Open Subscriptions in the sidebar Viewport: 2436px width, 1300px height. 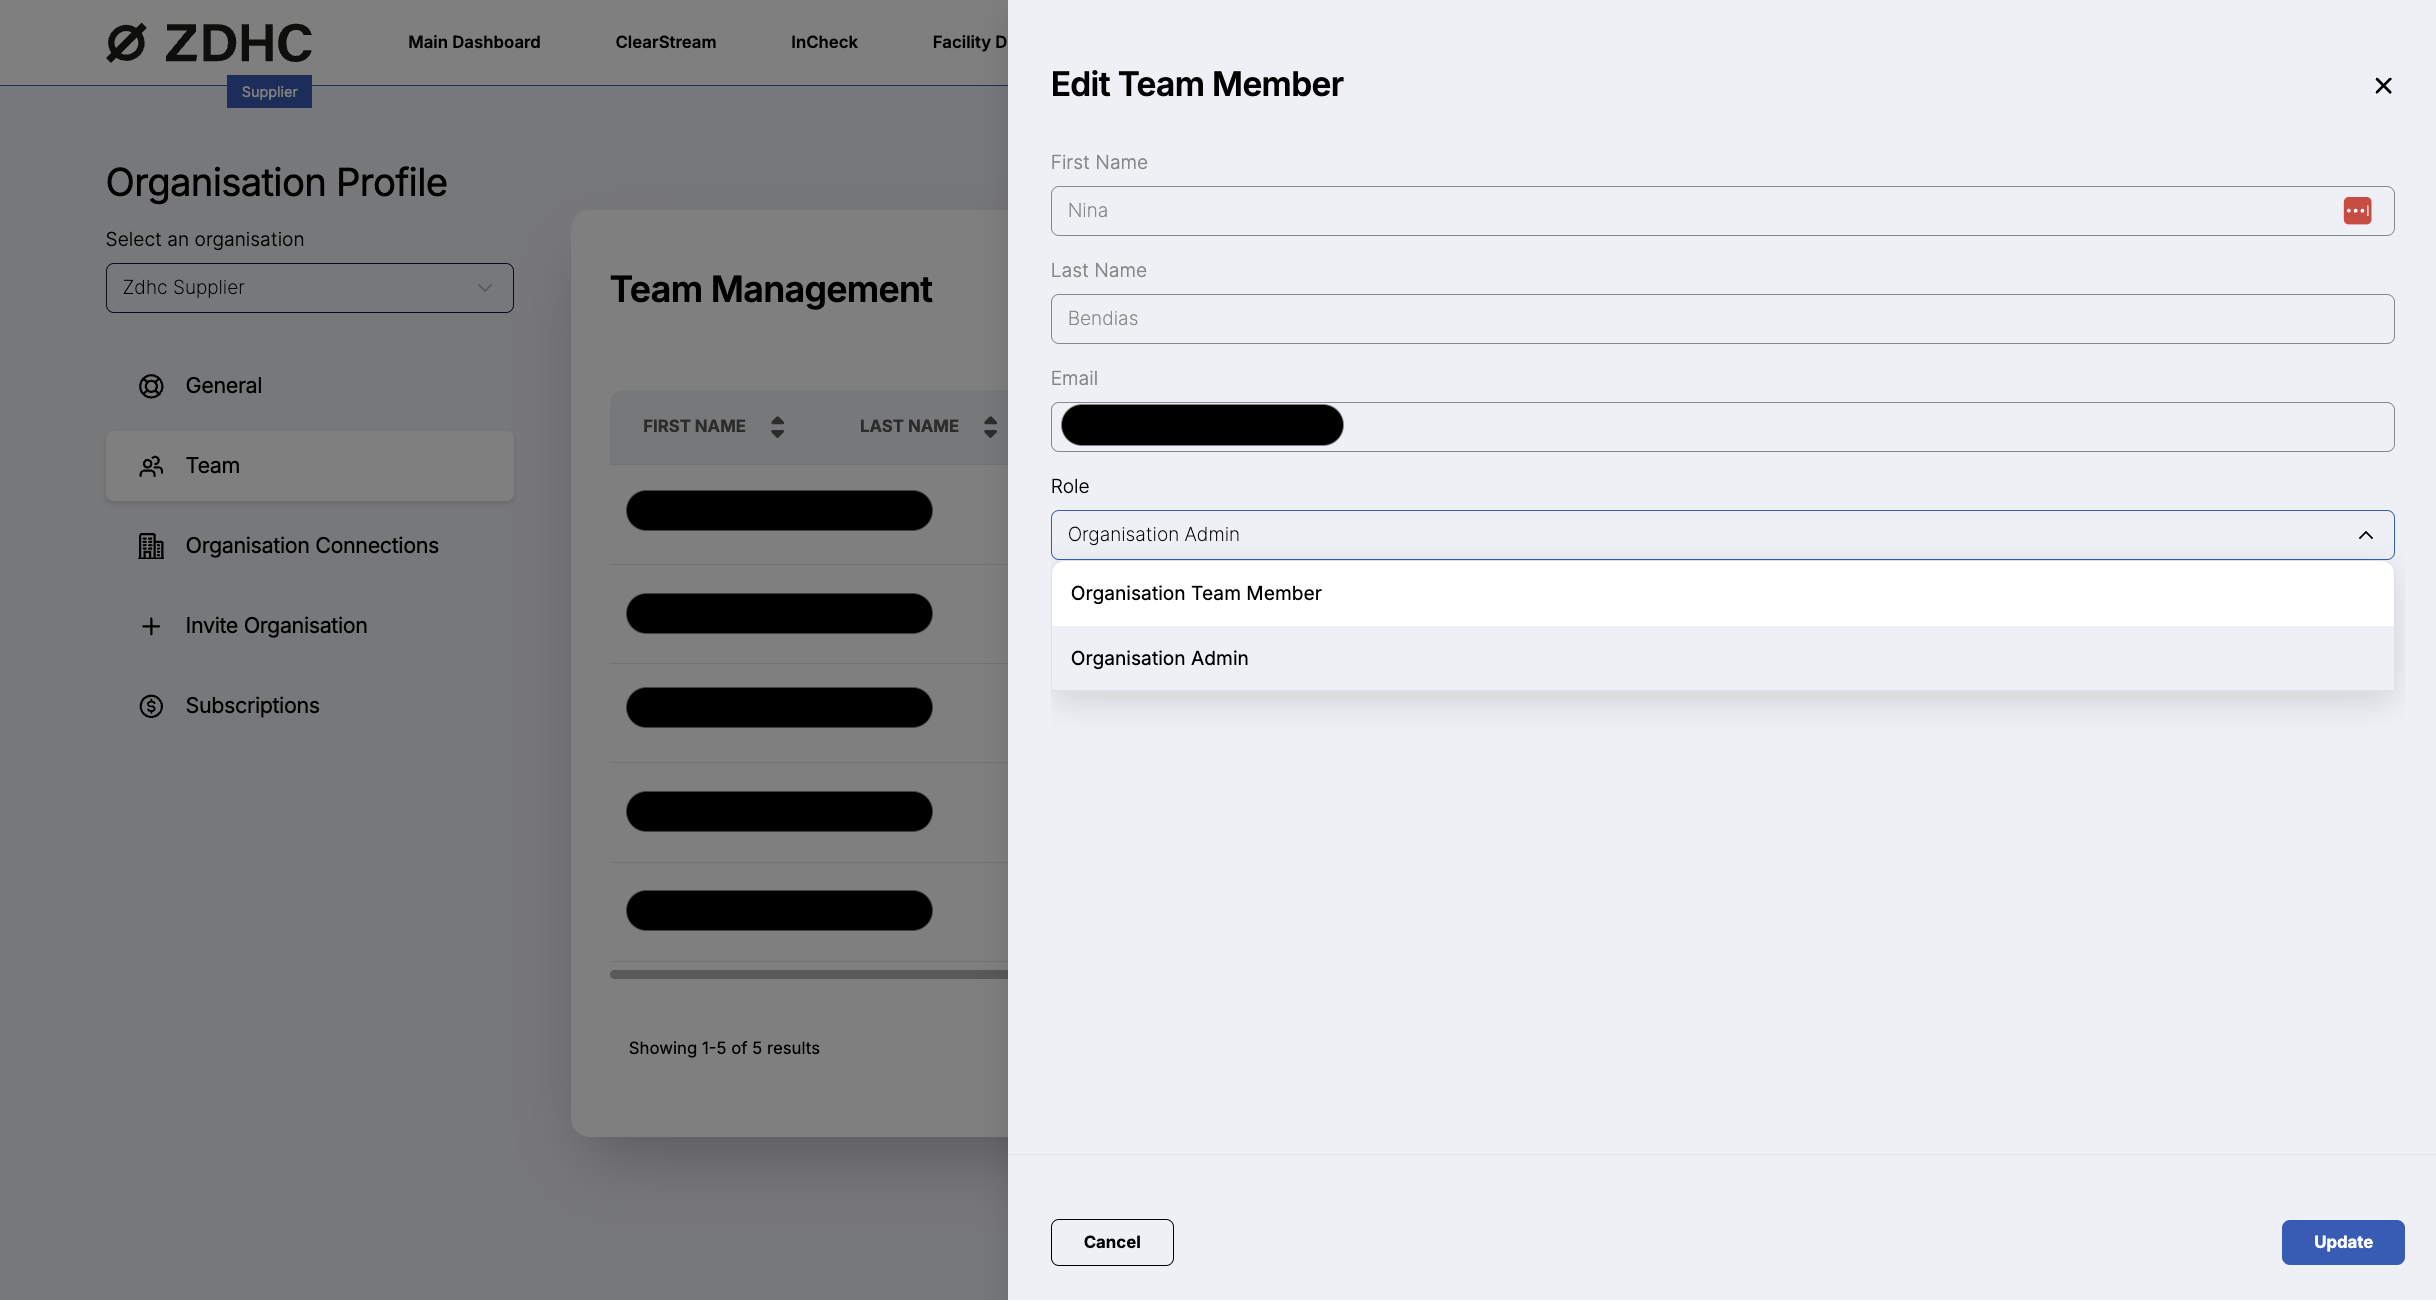[310, 706]
